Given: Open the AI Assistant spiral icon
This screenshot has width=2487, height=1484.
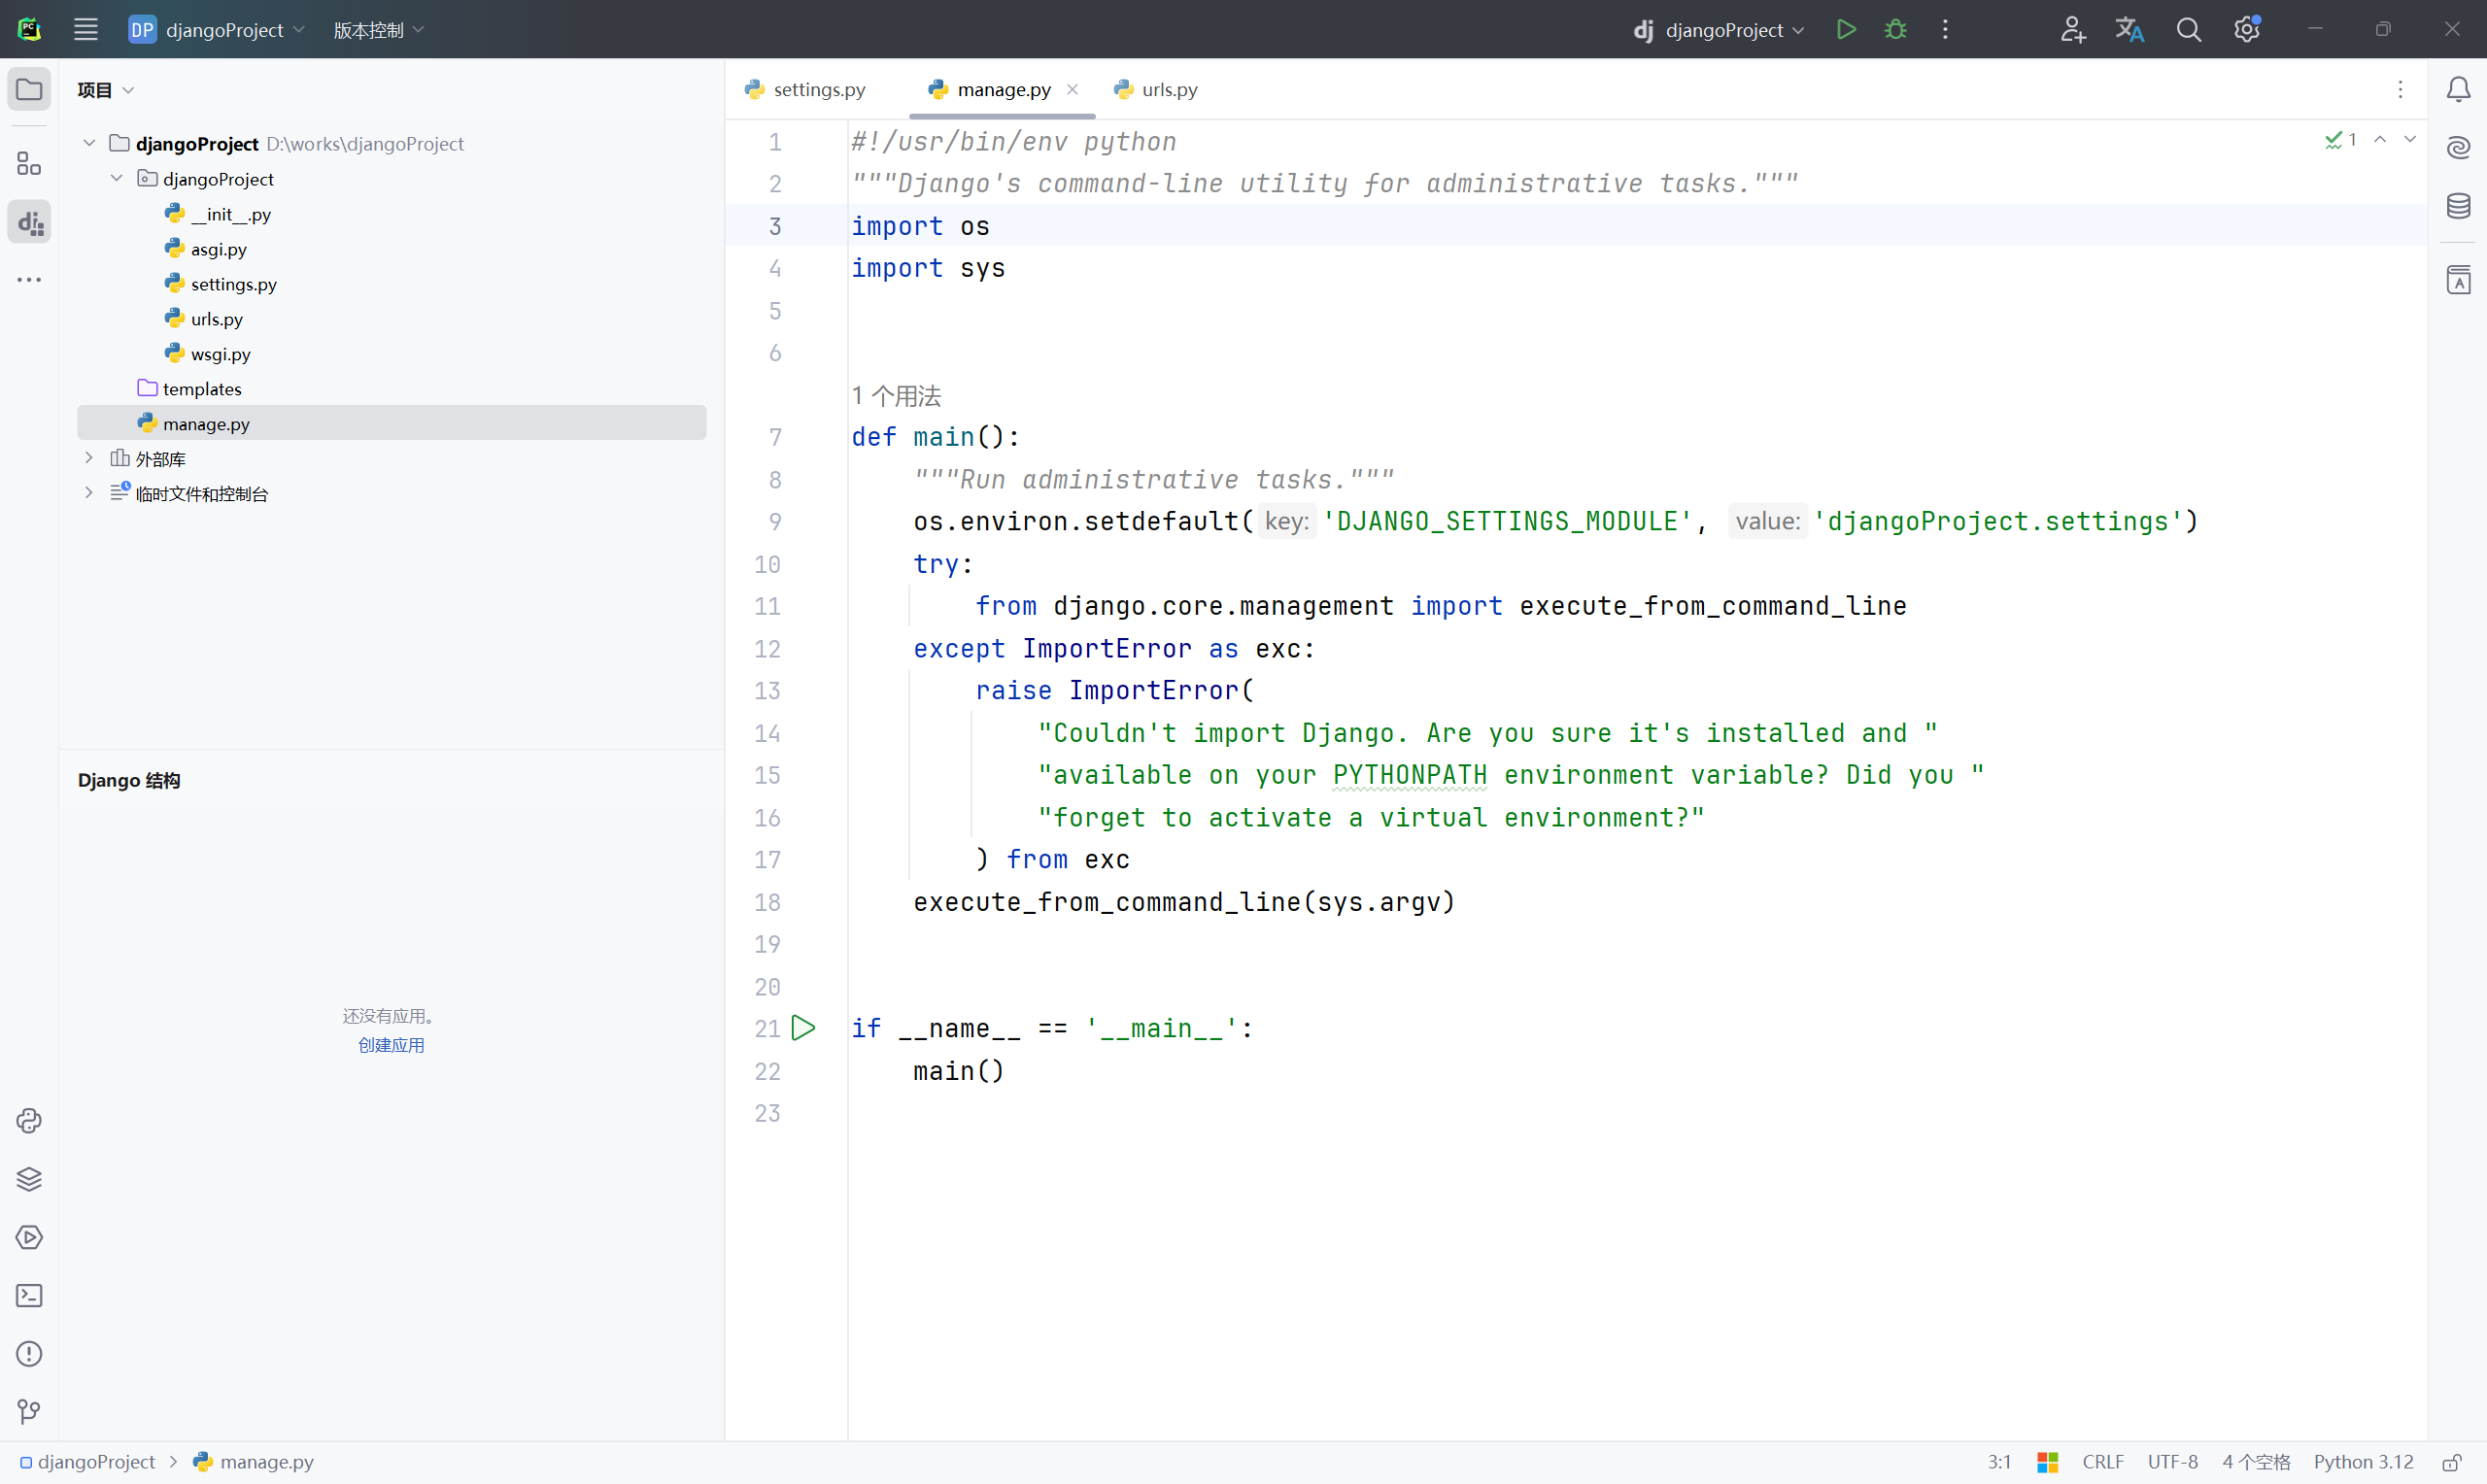Looking at the screenshot, I should [x=2458, y=148].
